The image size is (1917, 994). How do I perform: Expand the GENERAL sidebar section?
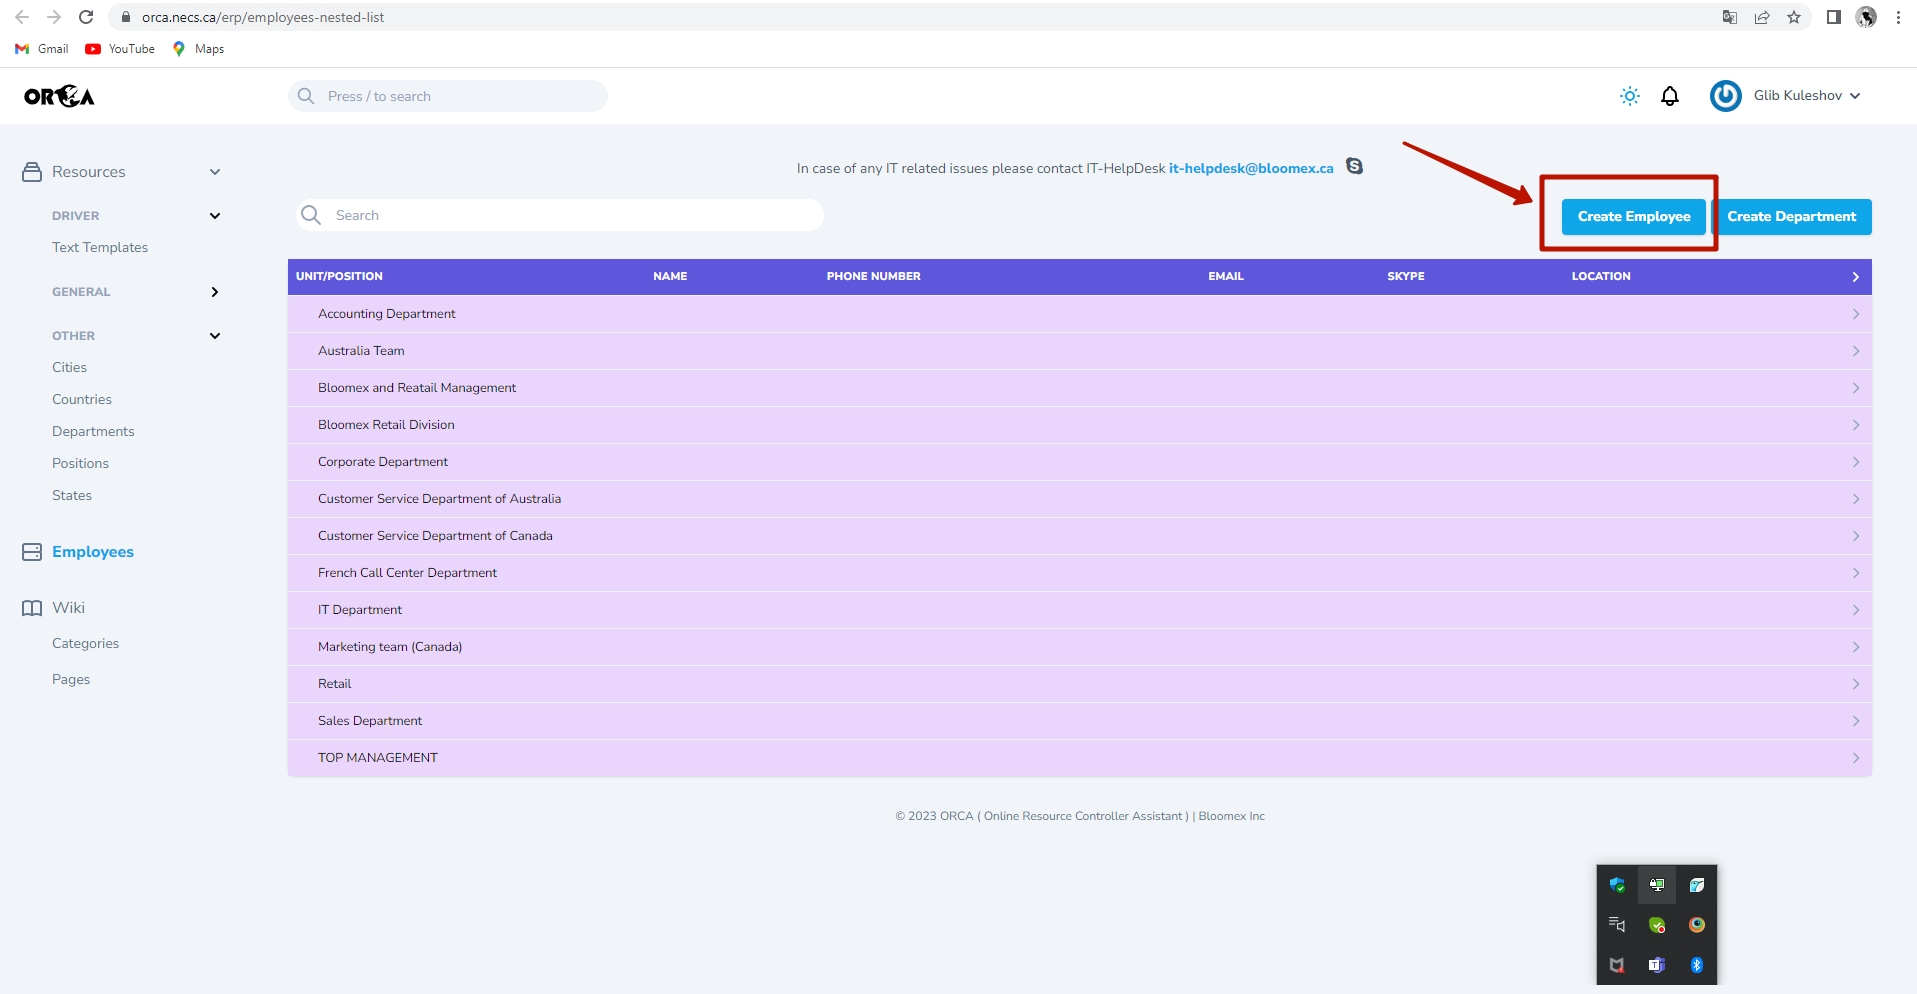tap(214, 292)
